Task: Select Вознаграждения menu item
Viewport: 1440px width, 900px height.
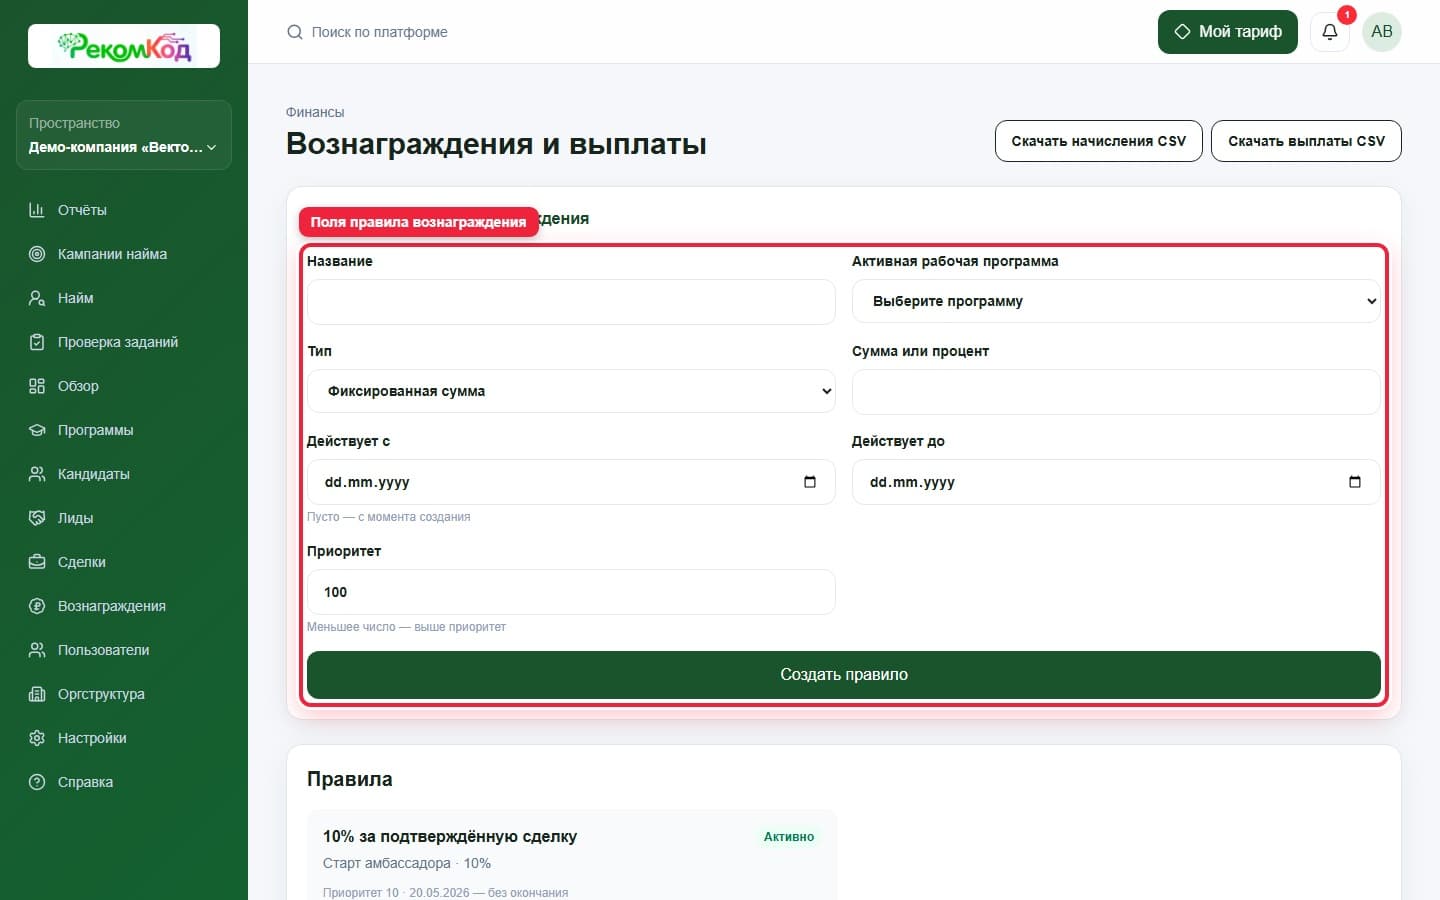Action: click(x=124, y=606)
